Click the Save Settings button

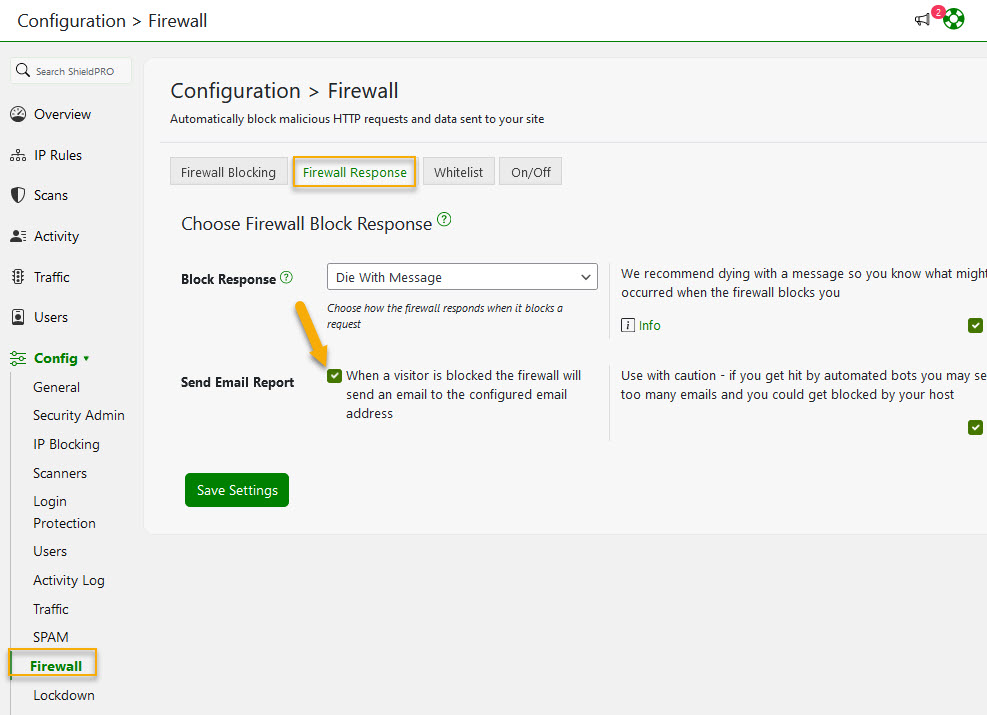tap(236, 490)
